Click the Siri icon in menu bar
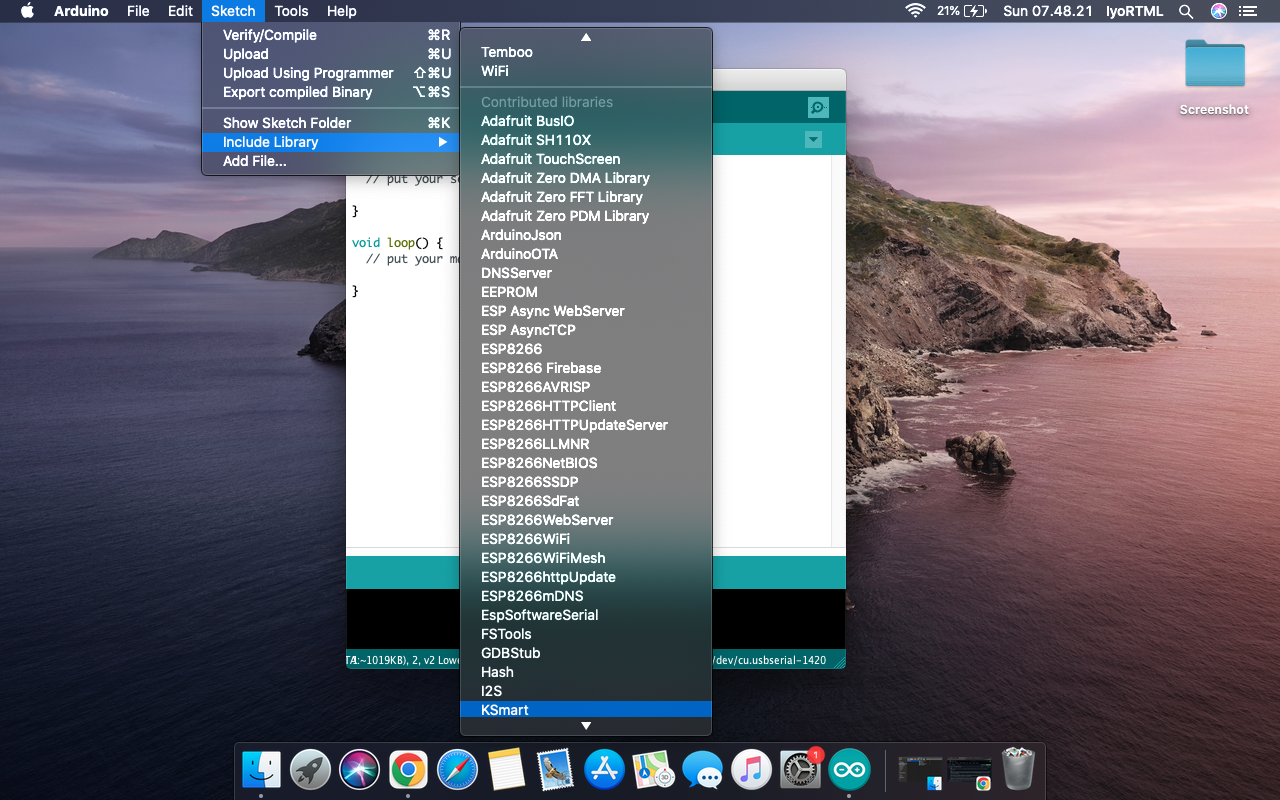This screenshot has width=1280, height=800. 1218,11
